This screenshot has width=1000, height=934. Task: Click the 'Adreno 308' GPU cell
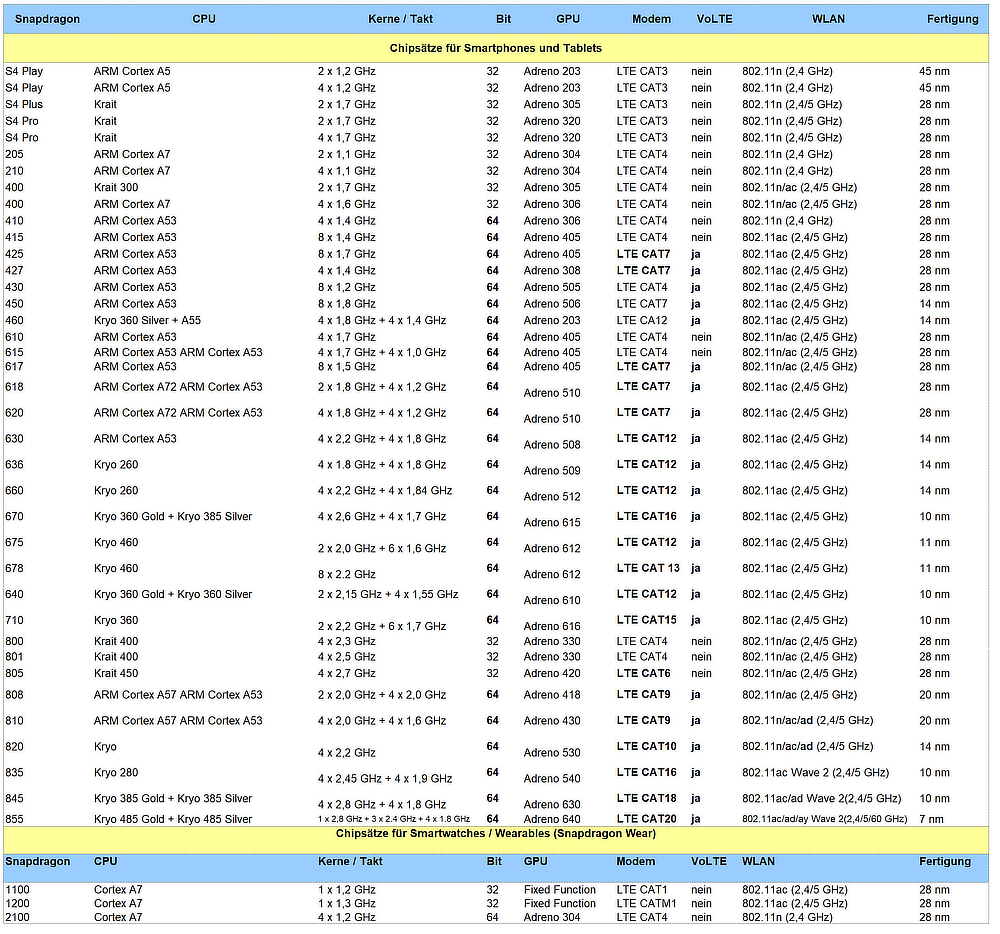click(x=552, y=270)
